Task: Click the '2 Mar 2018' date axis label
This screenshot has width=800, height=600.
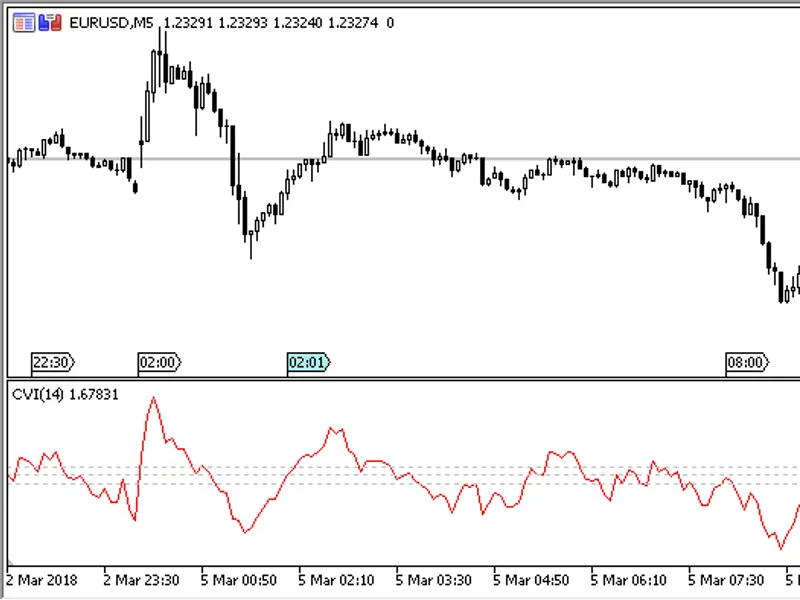Action: (42, 580)
